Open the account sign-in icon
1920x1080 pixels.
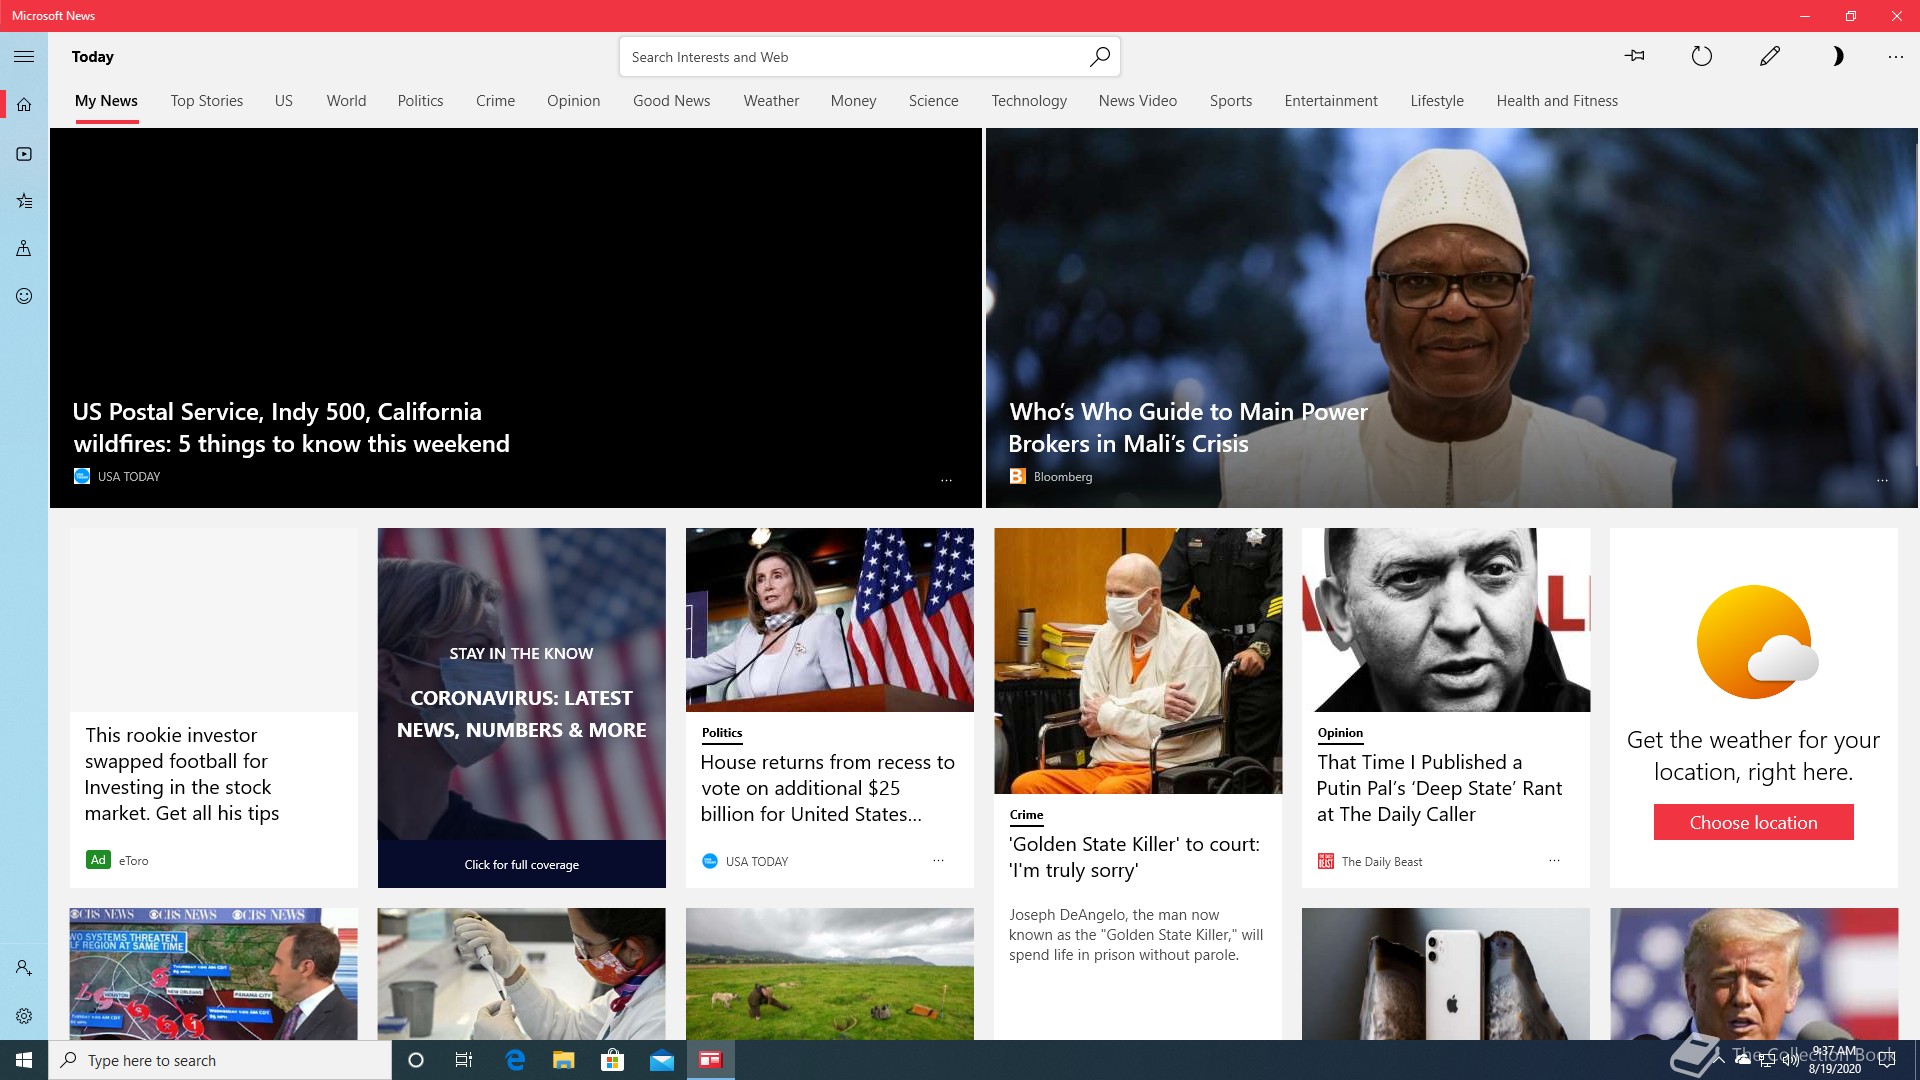point(24,968)
